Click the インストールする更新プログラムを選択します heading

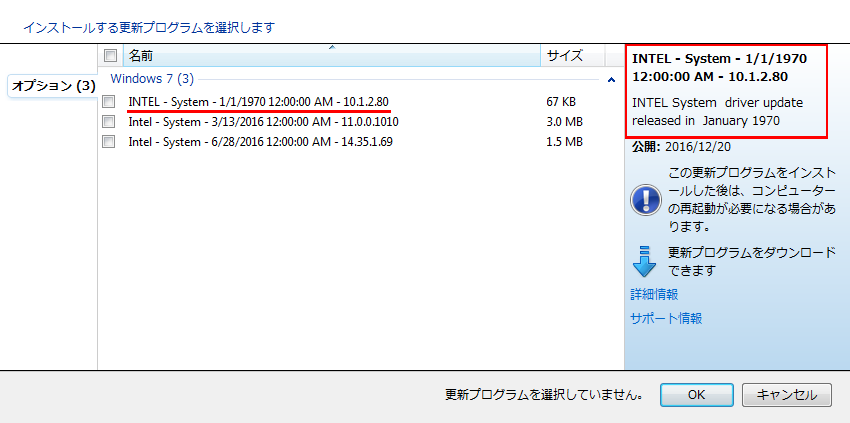coord(149,27)
